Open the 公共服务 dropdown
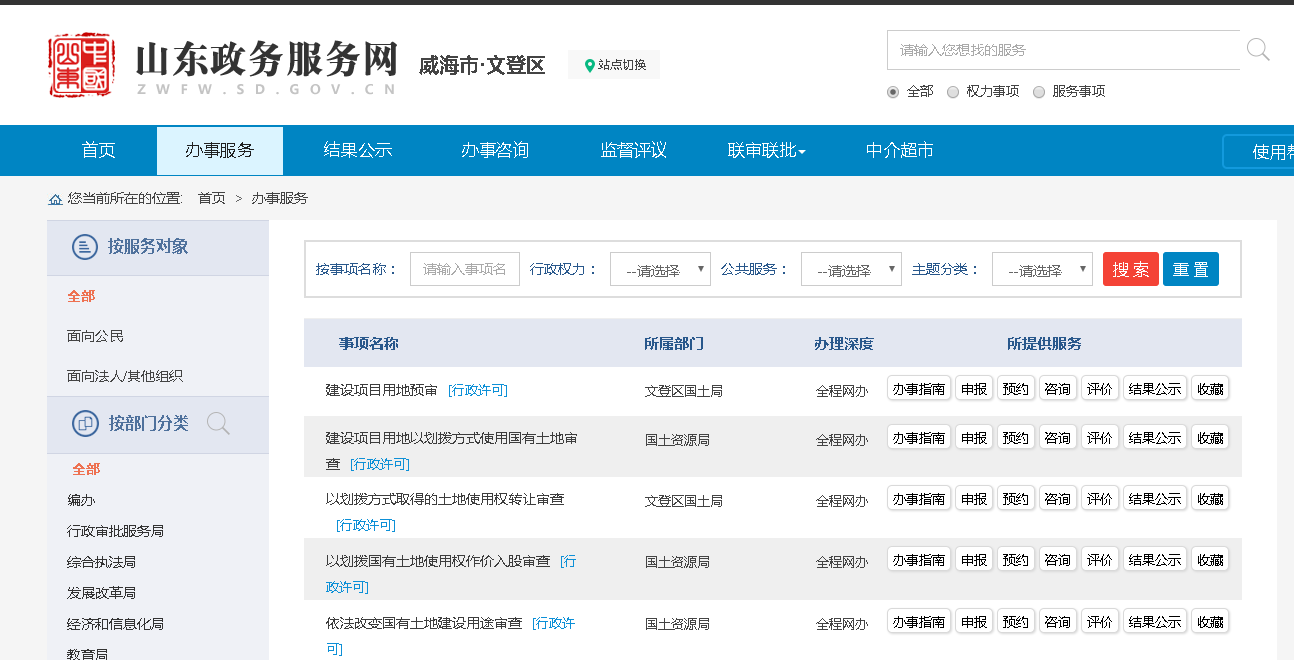This screenshot has height=660, width=1294. (851, 270)
